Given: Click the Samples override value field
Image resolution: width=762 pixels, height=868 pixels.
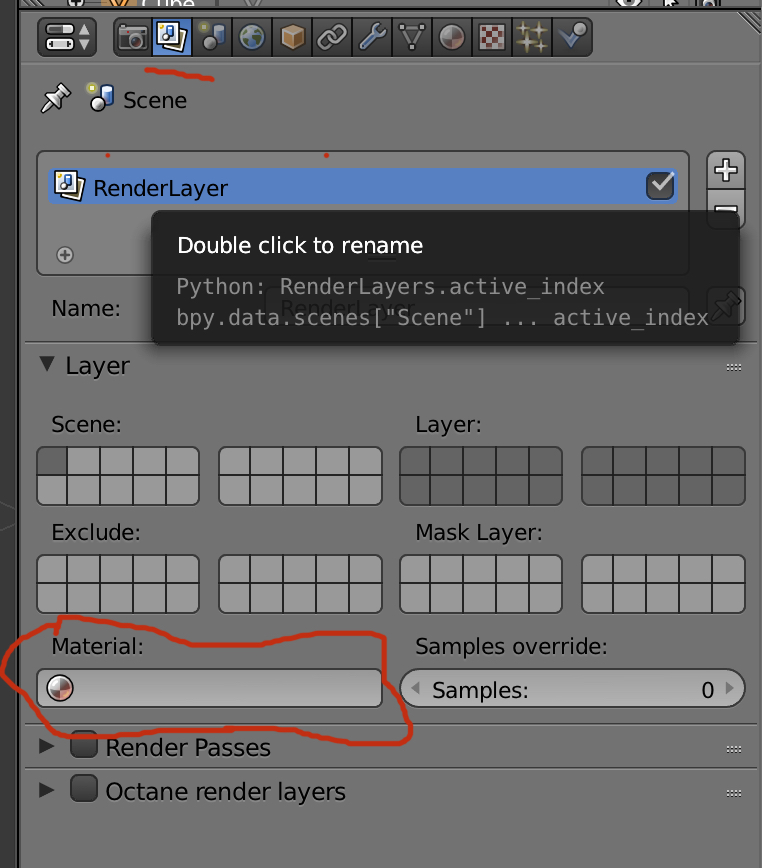Looking at the screenshot, I should tap(572, 689).
